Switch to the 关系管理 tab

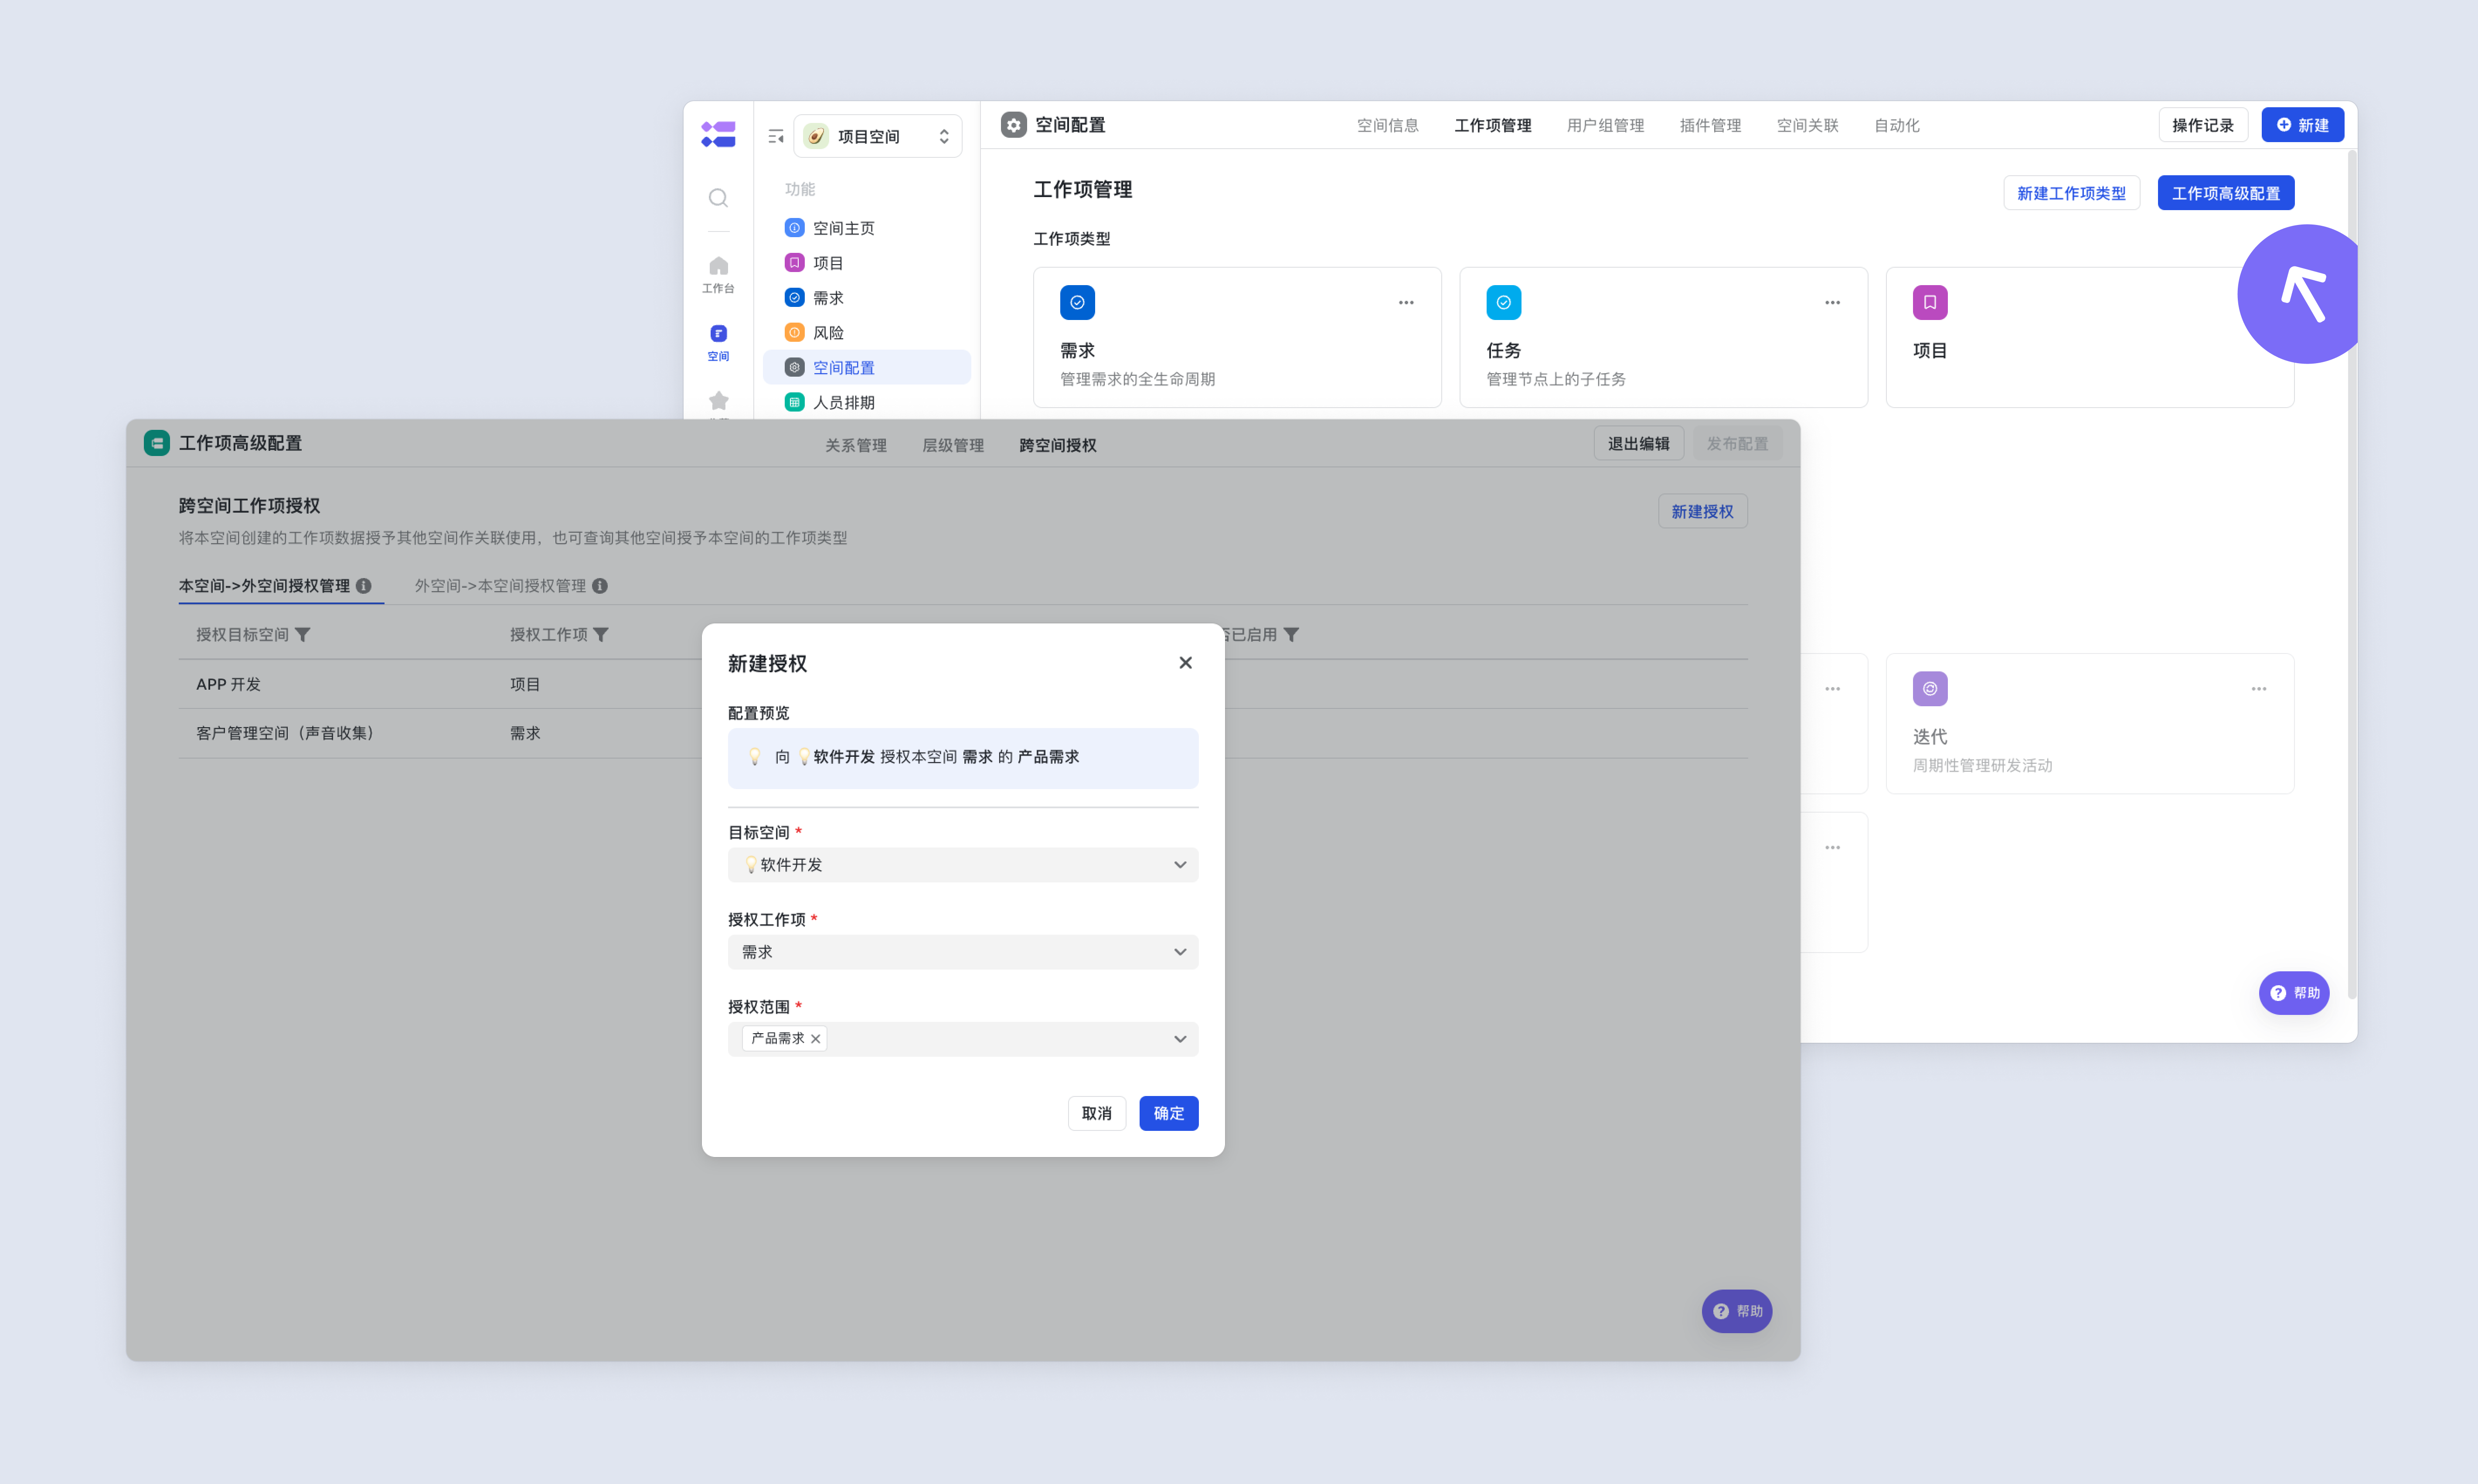pos(855,446)
